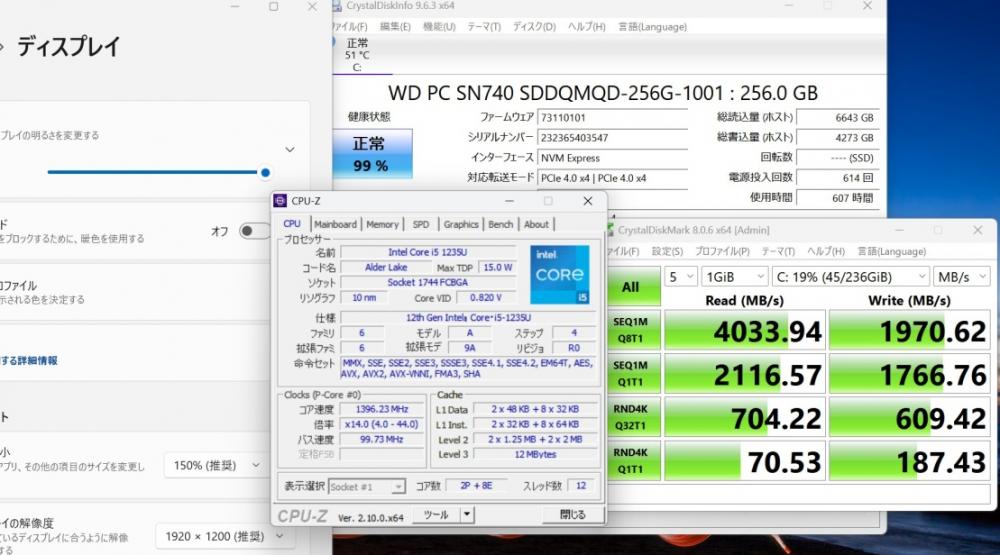Click the firmware field 73110101
This screenshot has height=555, width=1000.
point(612,117)
